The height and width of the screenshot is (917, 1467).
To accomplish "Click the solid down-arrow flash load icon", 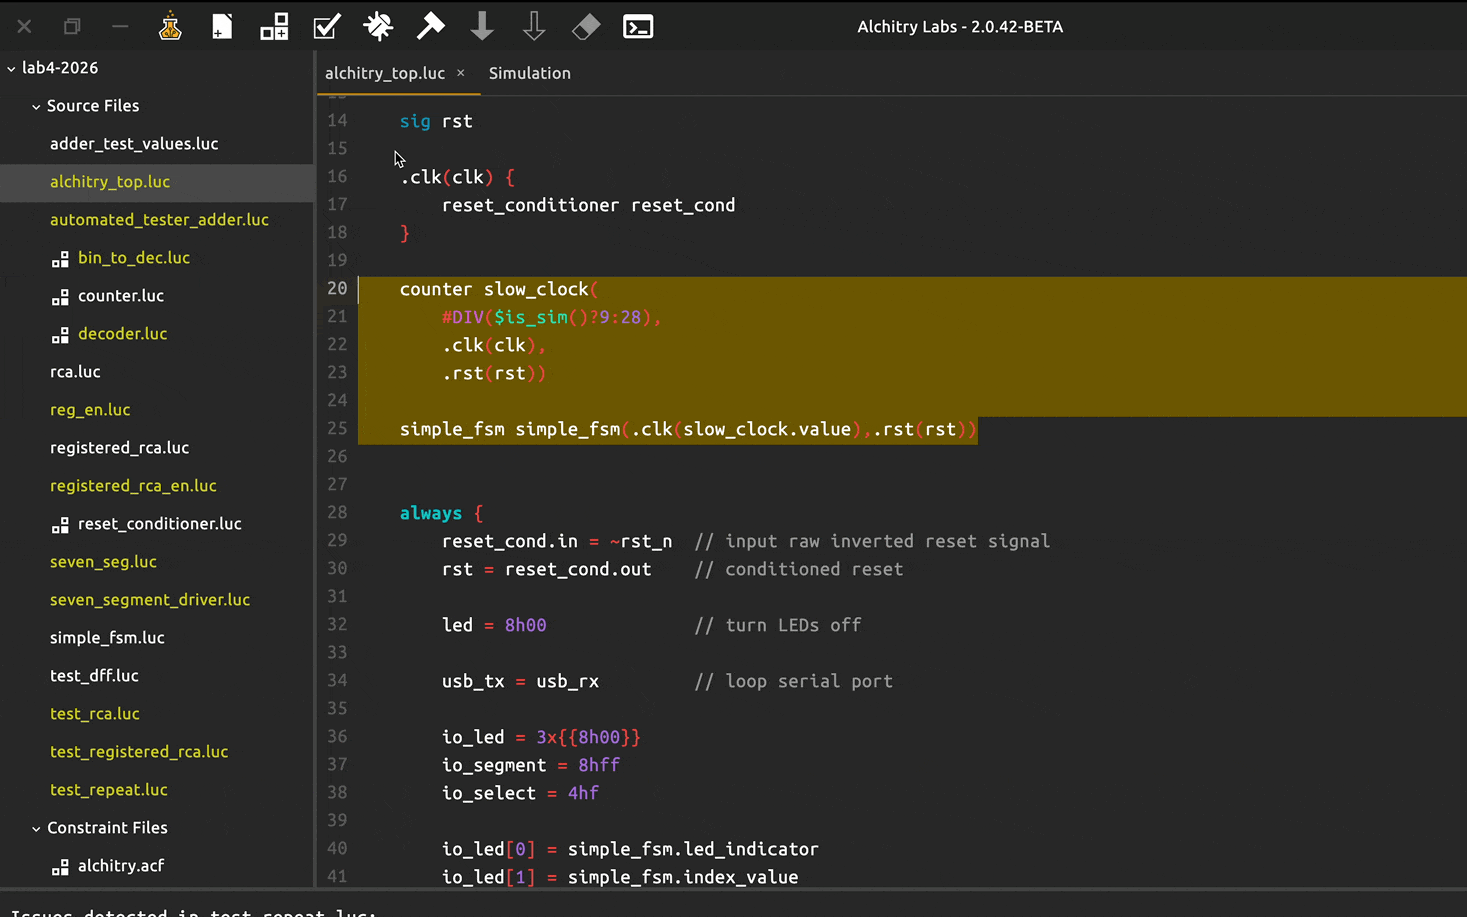I will point(482,27).
